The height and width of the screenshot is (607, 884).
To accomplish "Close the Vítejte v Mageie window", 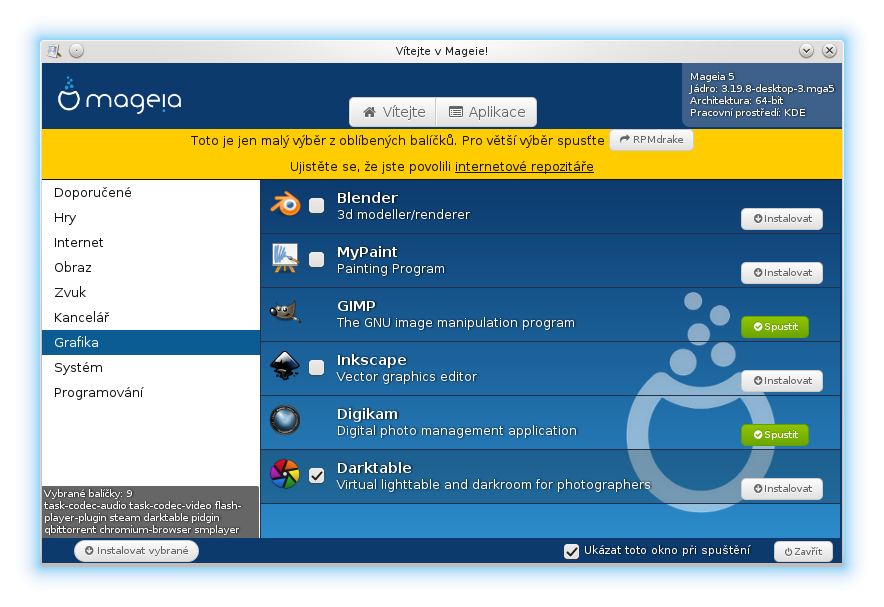I will (x=829, y=51).
